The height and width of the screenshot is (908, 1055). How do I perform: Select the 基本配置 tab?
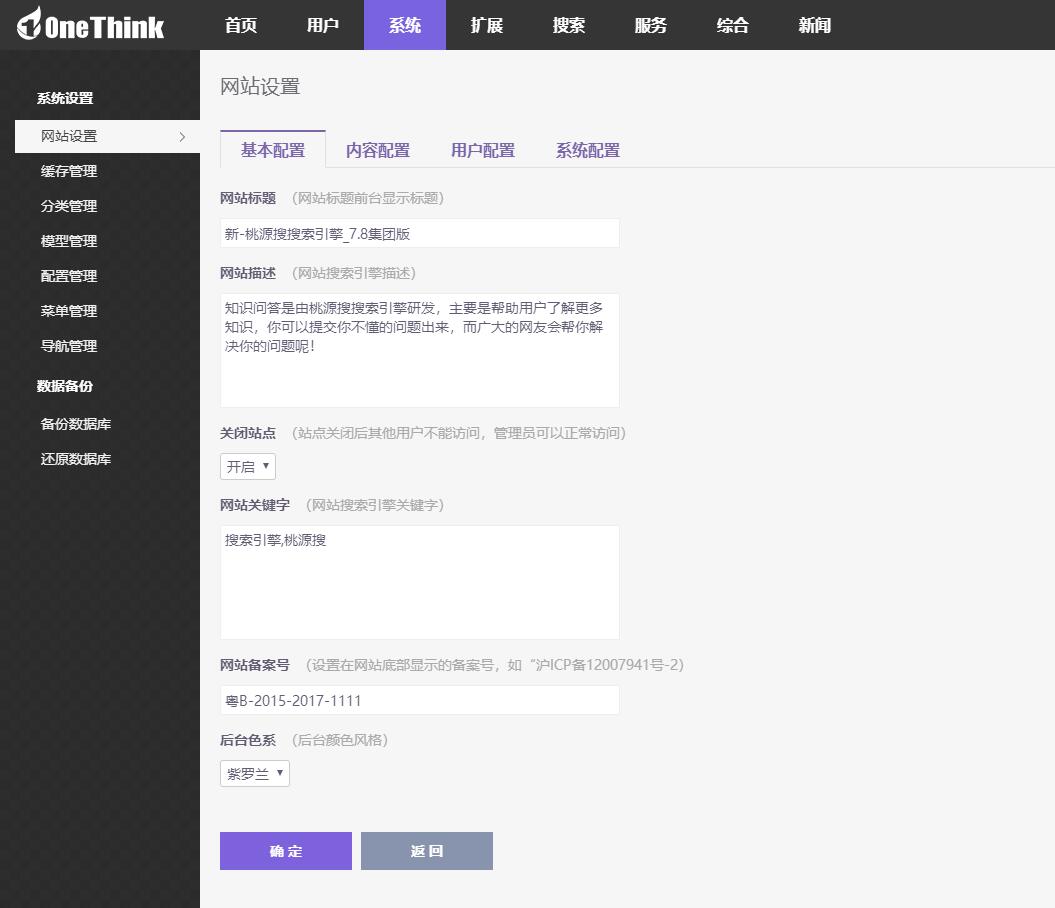(x=272, y=149)
